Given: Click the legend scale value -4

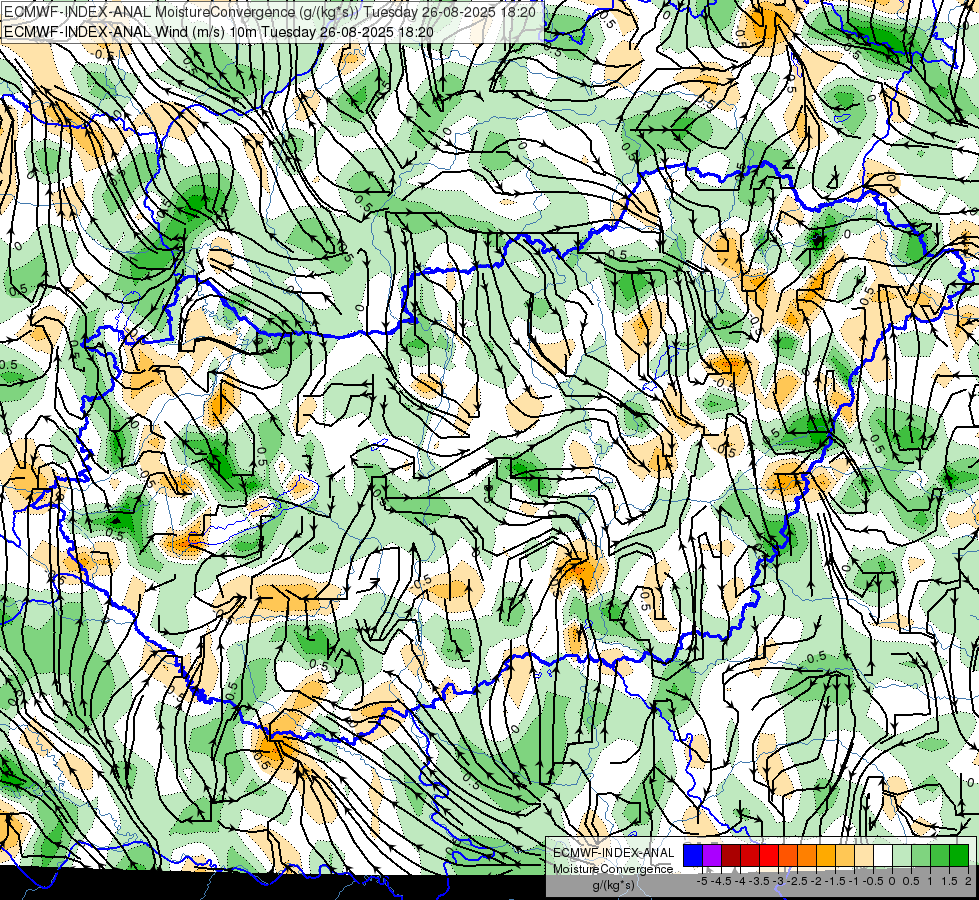Looking at the screenshot, I should click(x=740, y=881).
